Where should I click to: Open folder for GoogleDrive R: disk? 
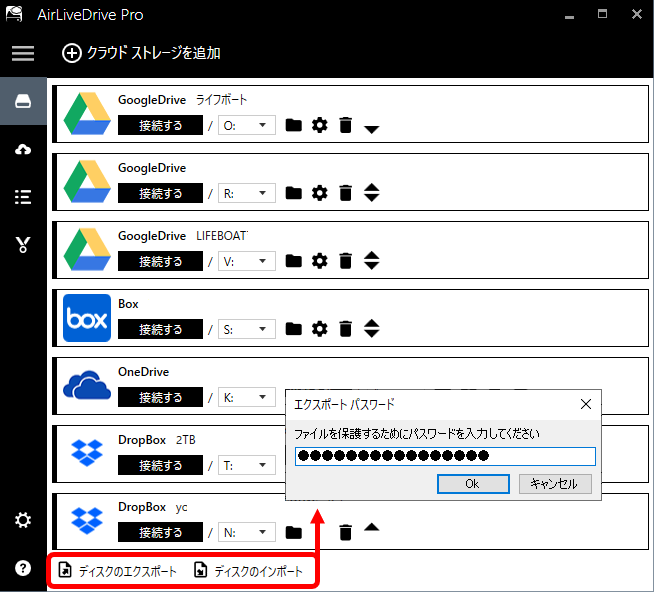(293, 193)
